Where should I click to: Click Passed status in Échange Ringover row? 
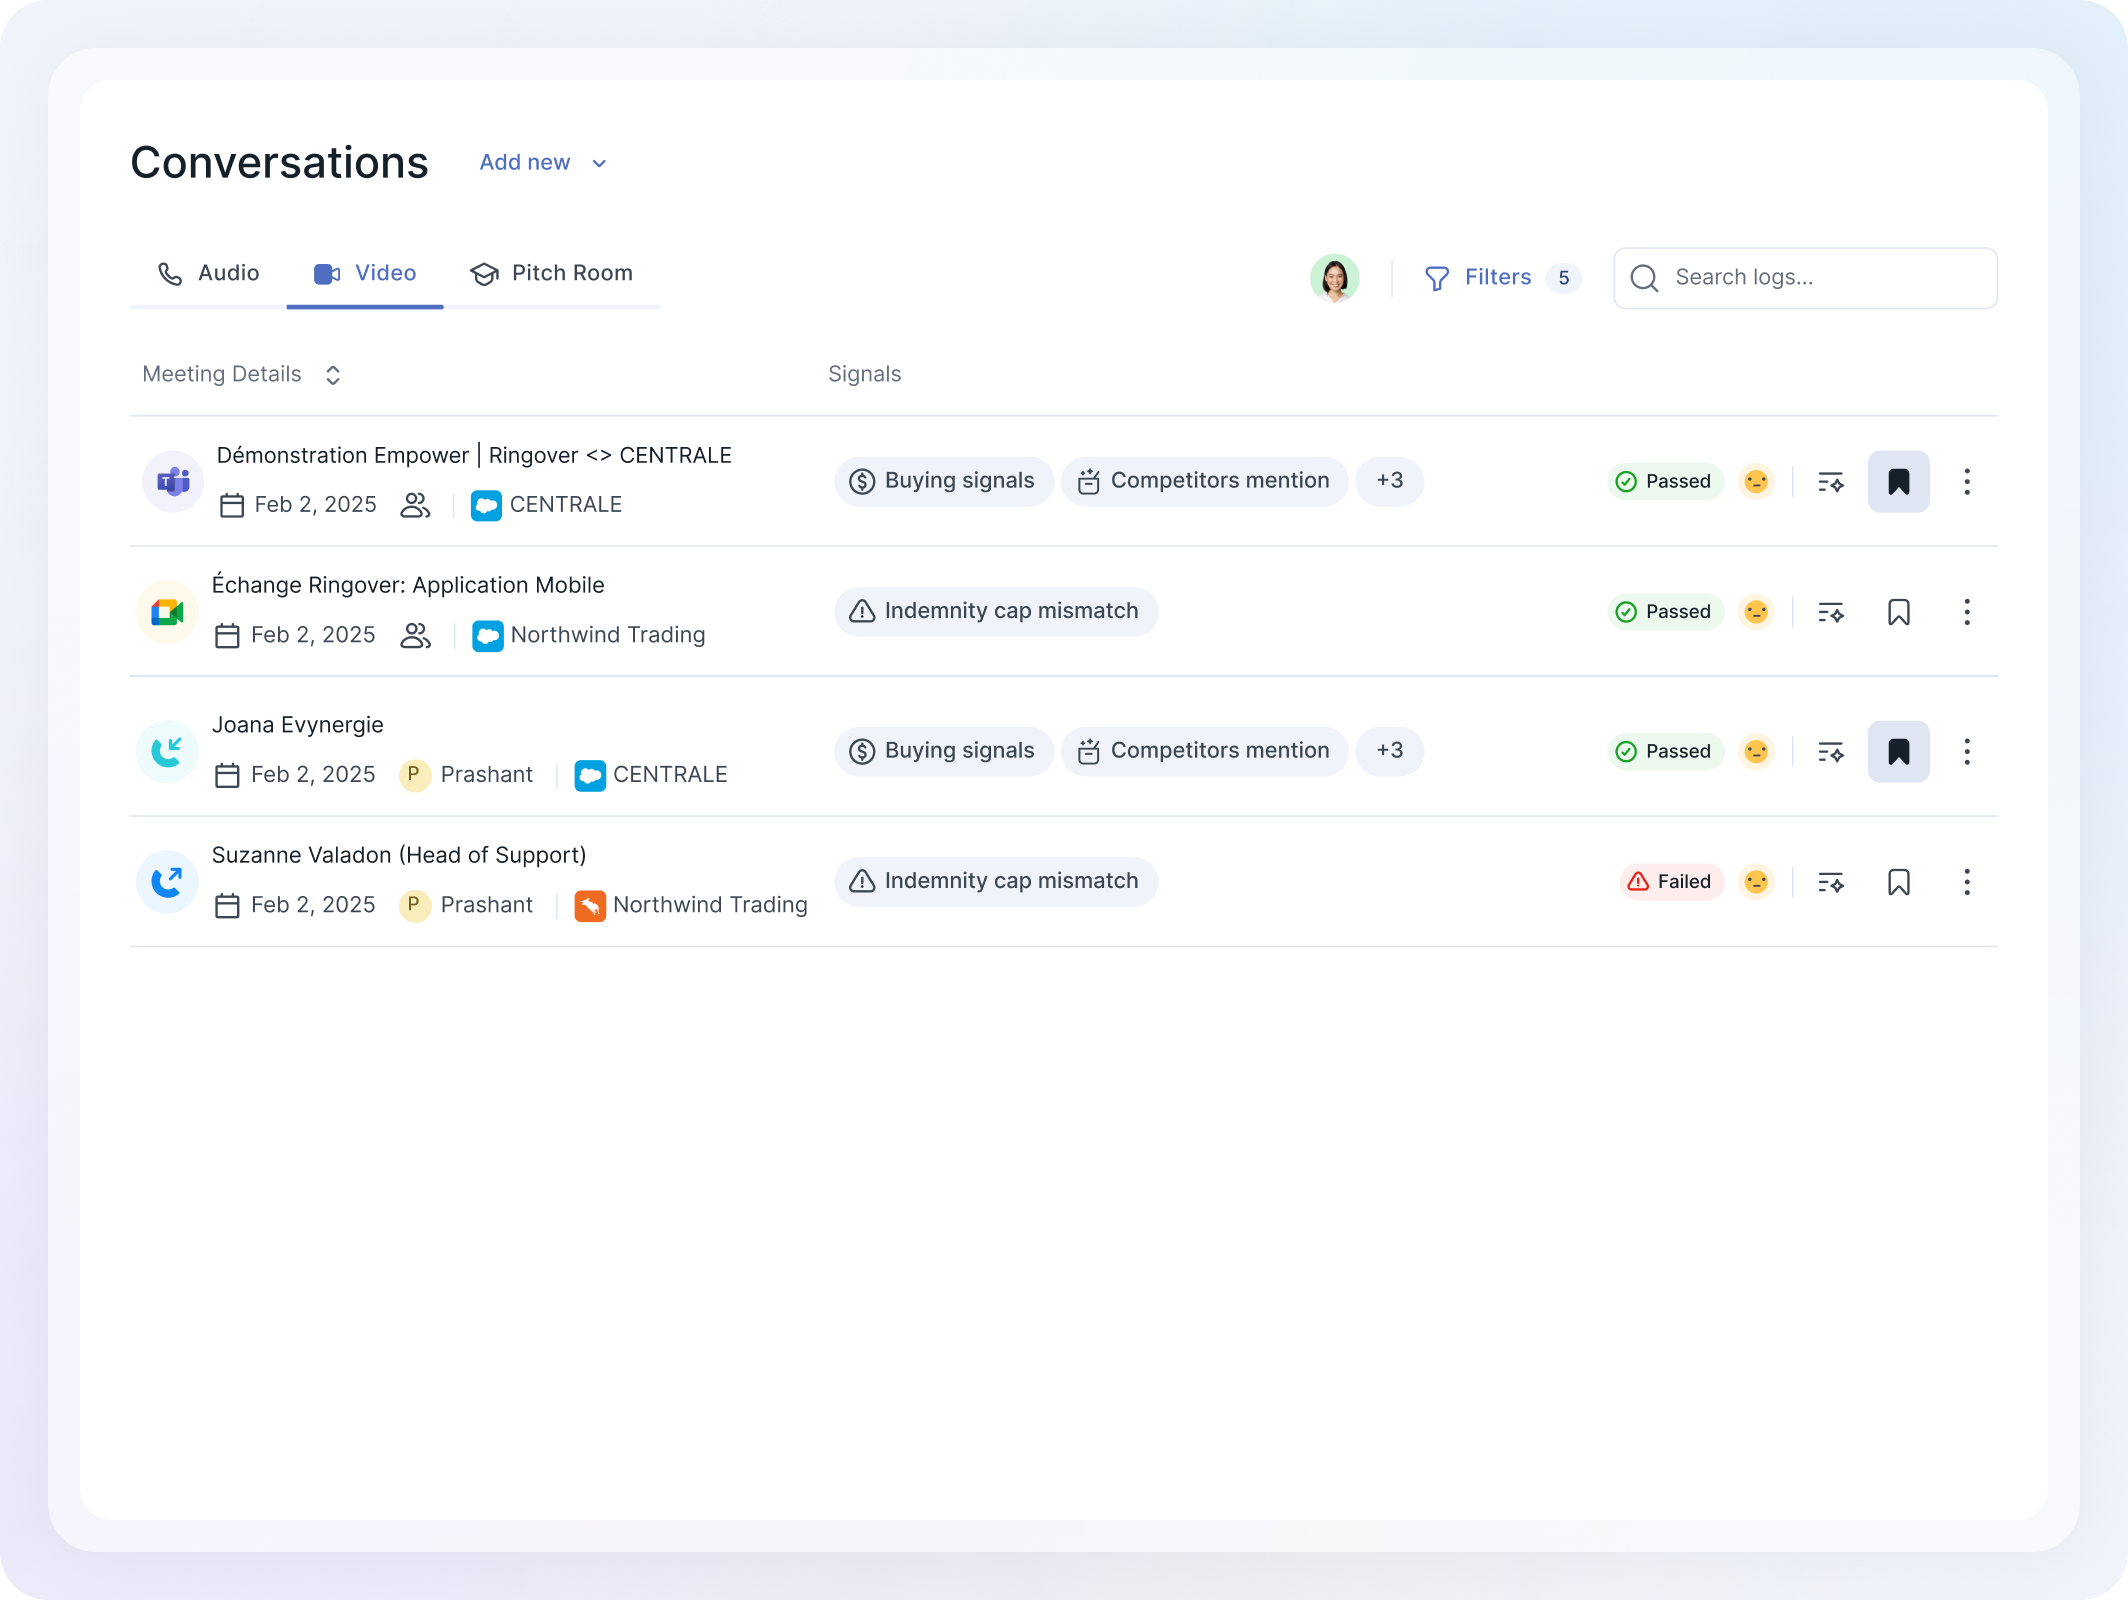point(1665,611)
